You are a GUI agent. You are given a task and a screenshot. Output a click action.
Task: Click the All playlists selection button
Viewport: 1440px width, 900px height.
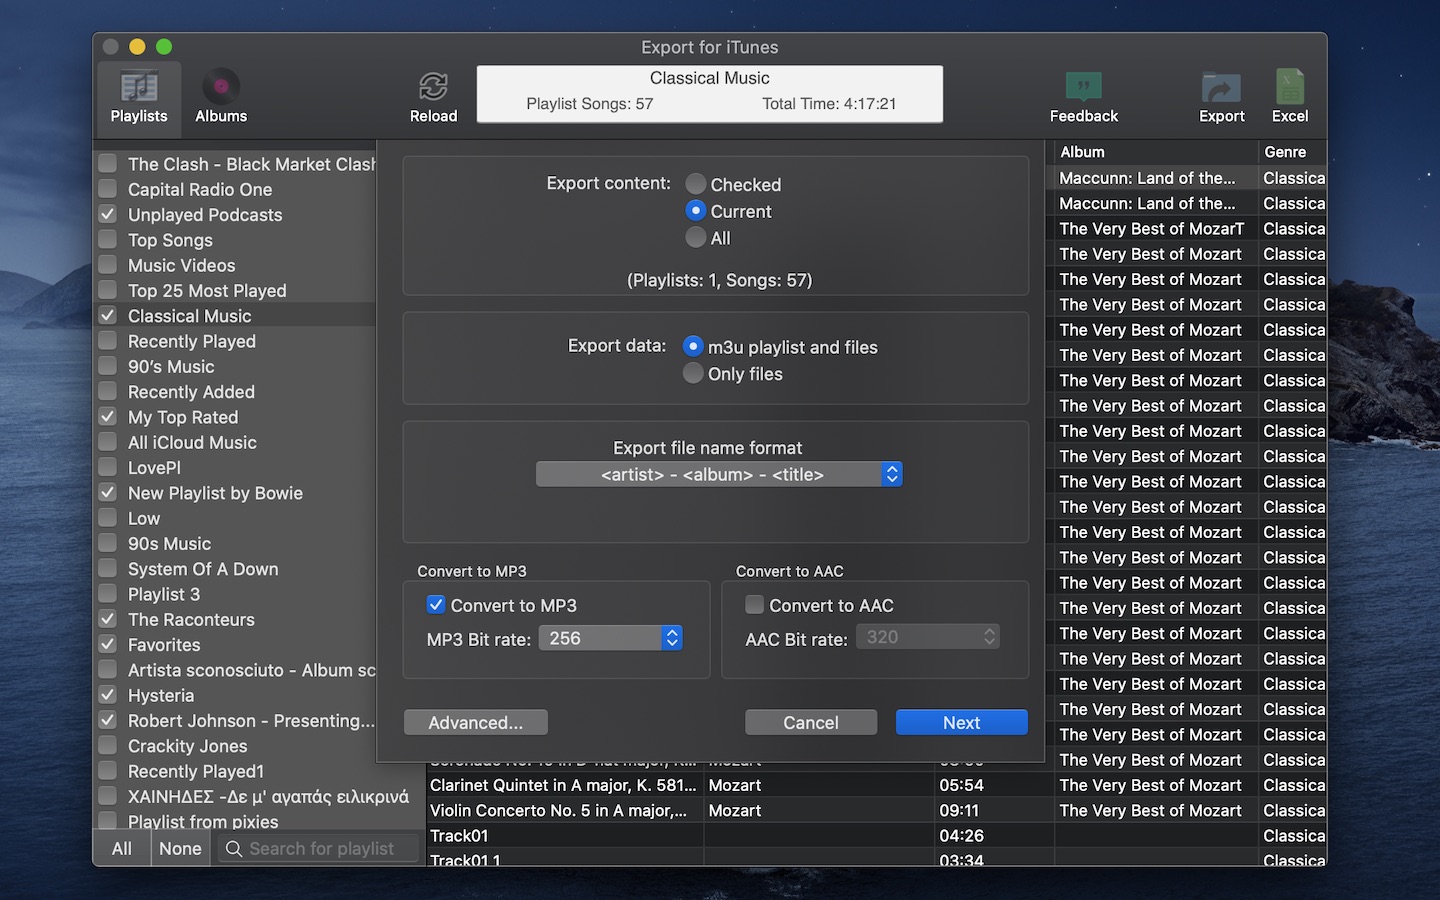pos(122,849)
